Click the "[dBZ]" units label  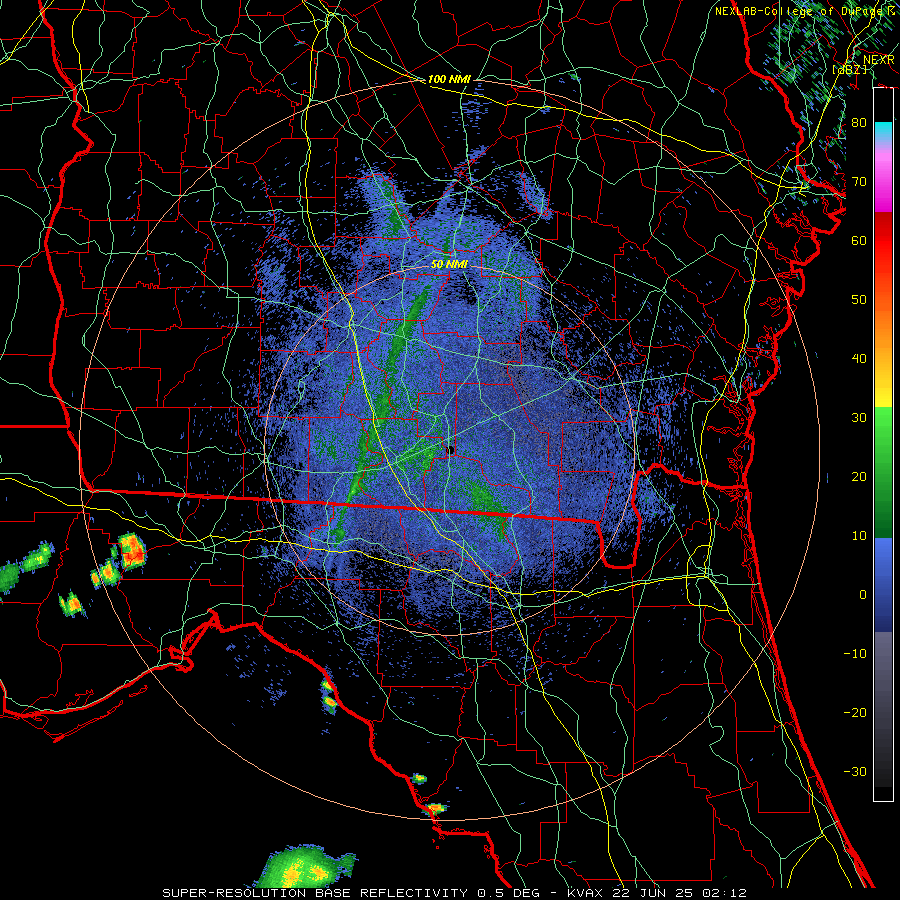pyautogui.click(x=849, y=69)
